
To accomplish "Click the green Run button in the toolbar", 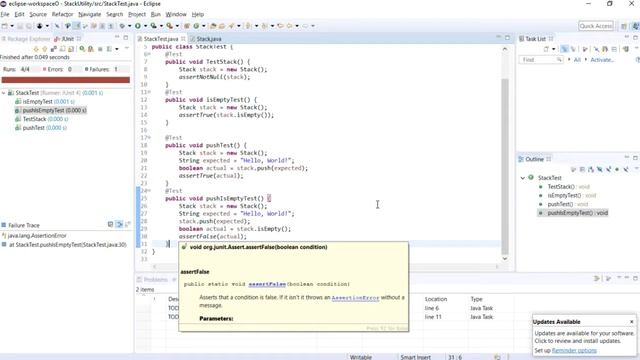I will point(138,26).
